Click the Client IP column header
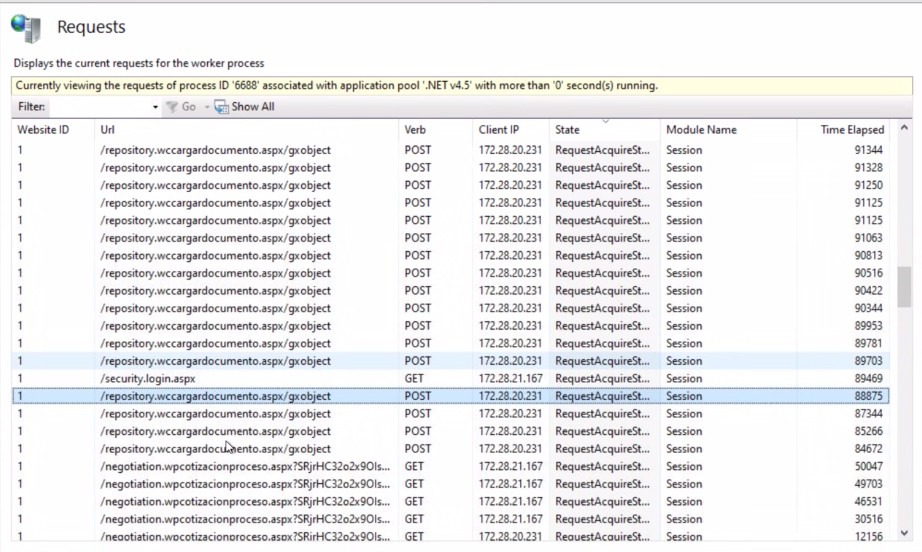922x552 pixels. 498,130
